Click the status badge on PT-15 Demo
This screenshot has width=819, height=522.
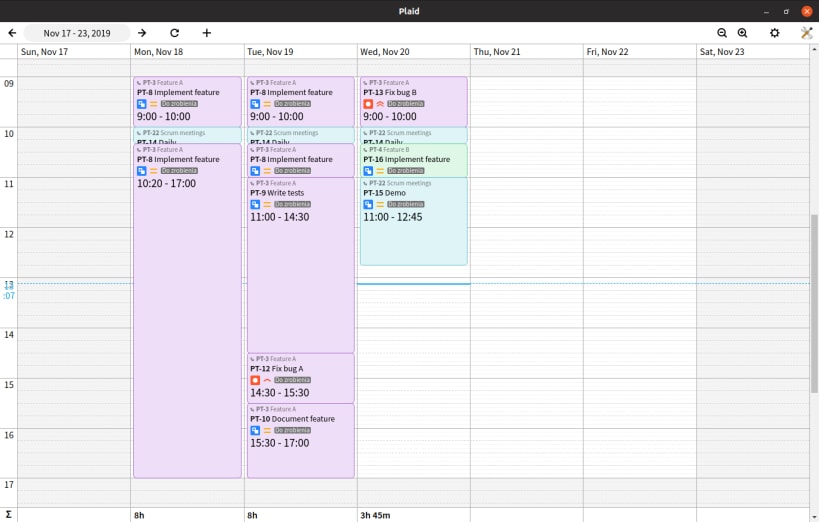tap(406, 204)
